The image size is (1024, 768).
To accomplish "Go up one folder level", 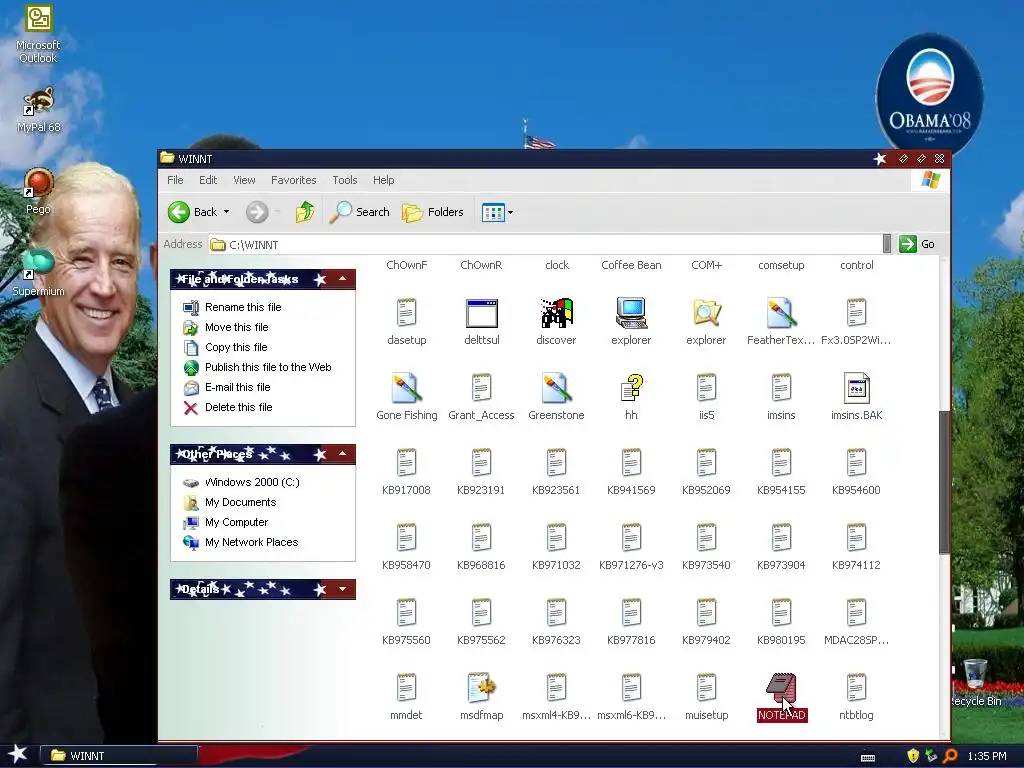I will click(304, 212).
